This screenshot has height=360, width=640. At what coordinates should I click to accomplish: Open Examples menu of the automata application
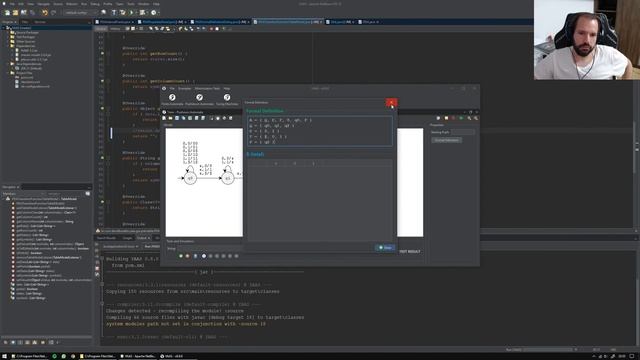click(x=184, y=88)
